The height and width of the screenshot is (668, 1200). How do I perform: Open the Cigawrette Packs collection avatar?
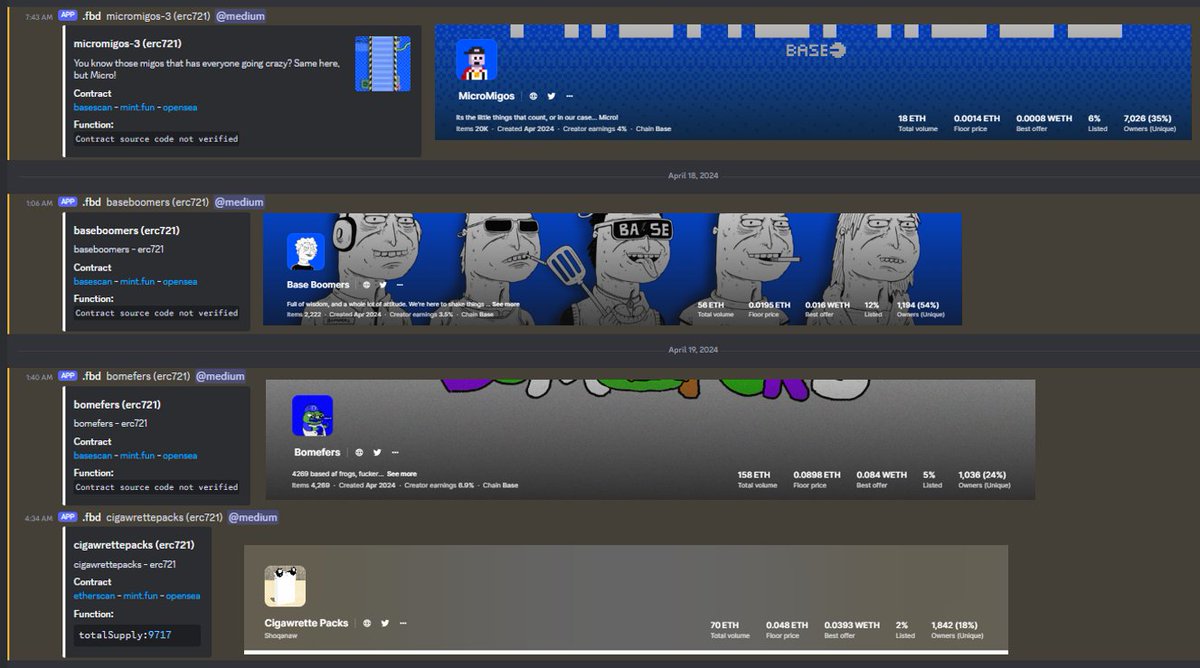tap(285, 586)
